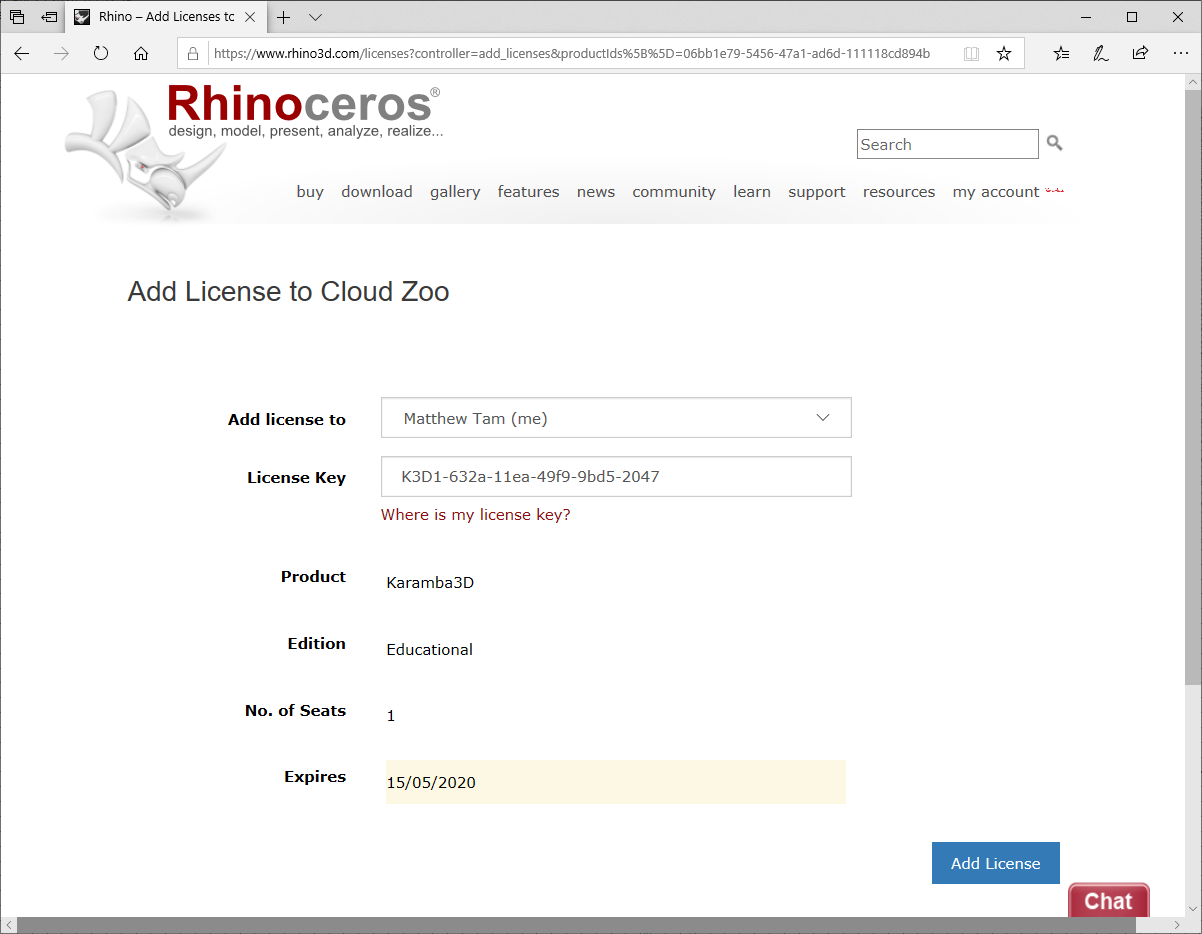Open a new browser tab
Image resolution: width=1202 pixels, height=934 pixels.
[284, 17]
